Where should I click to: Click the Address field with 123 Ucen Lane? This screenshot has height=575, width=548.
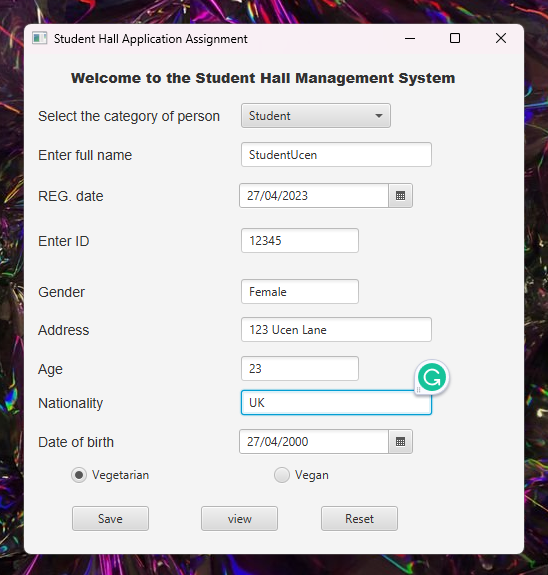tap(336, 330)
